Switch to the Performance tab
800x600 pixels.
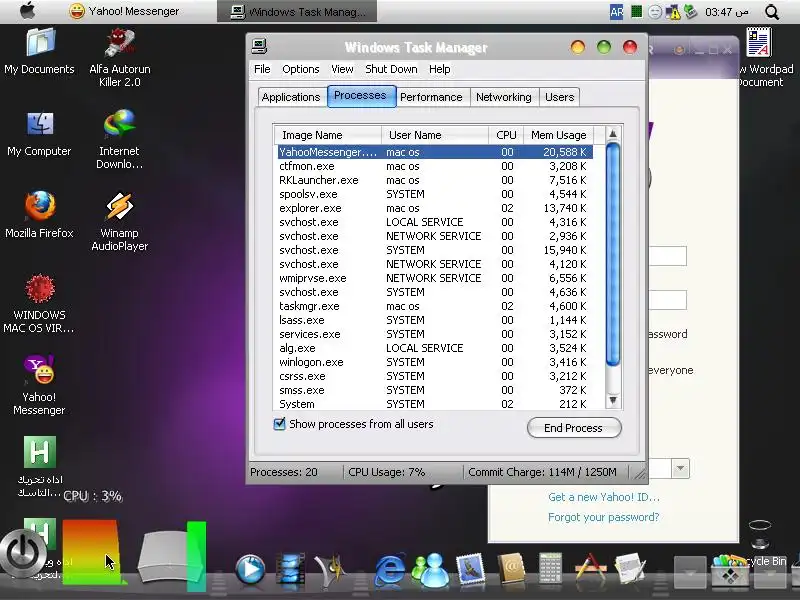click(x=431, y=97)
